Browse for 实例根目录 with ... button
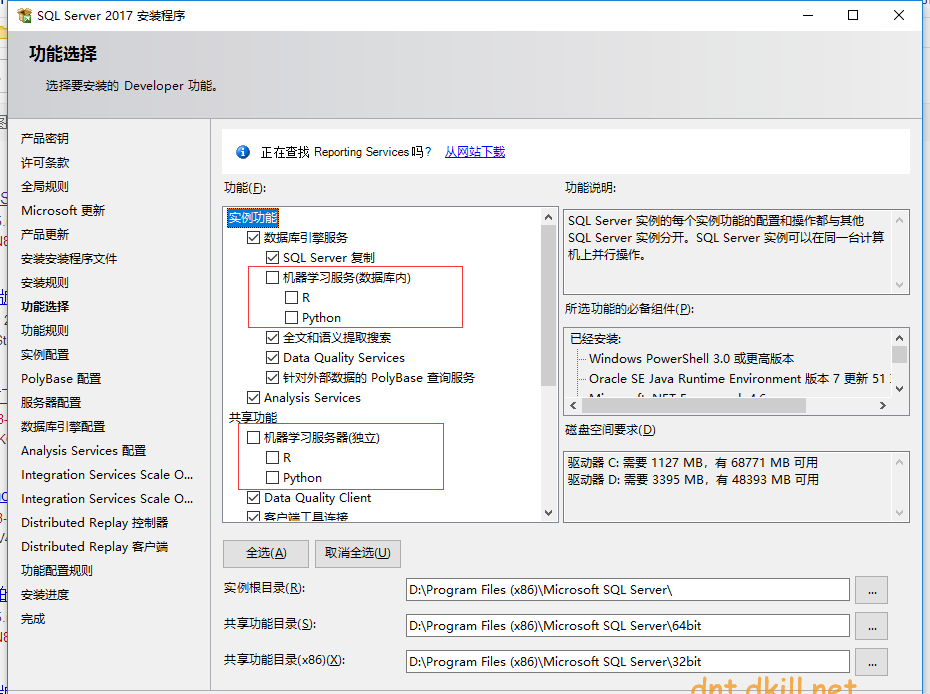The height and width of the screenshot is (694, 930). [x=871, y=590]
